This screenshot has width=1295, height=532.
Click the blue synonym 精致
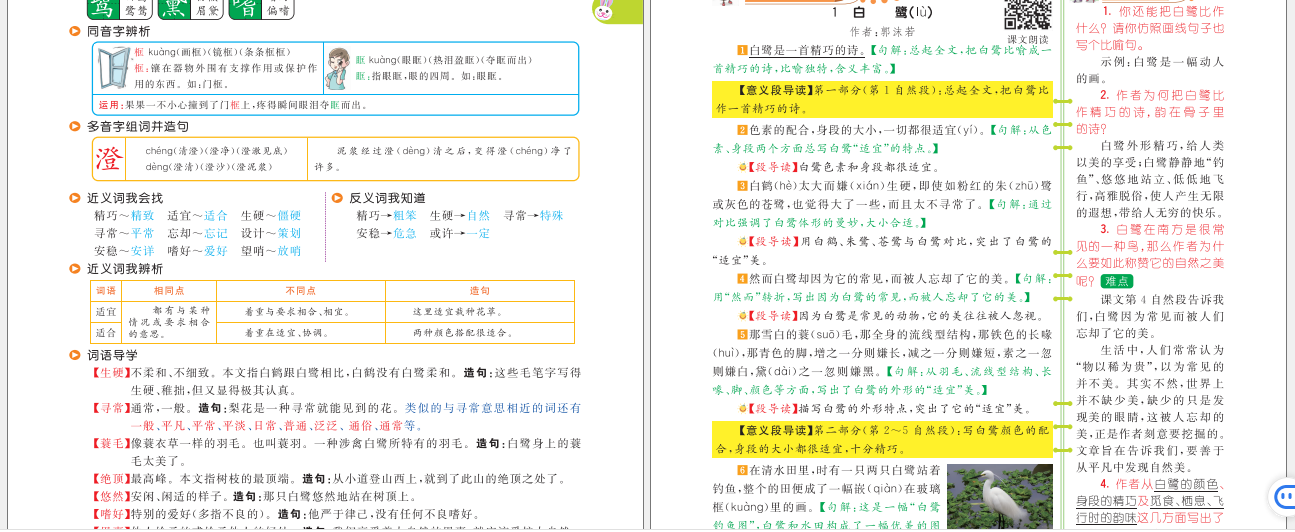click(143, 216)
